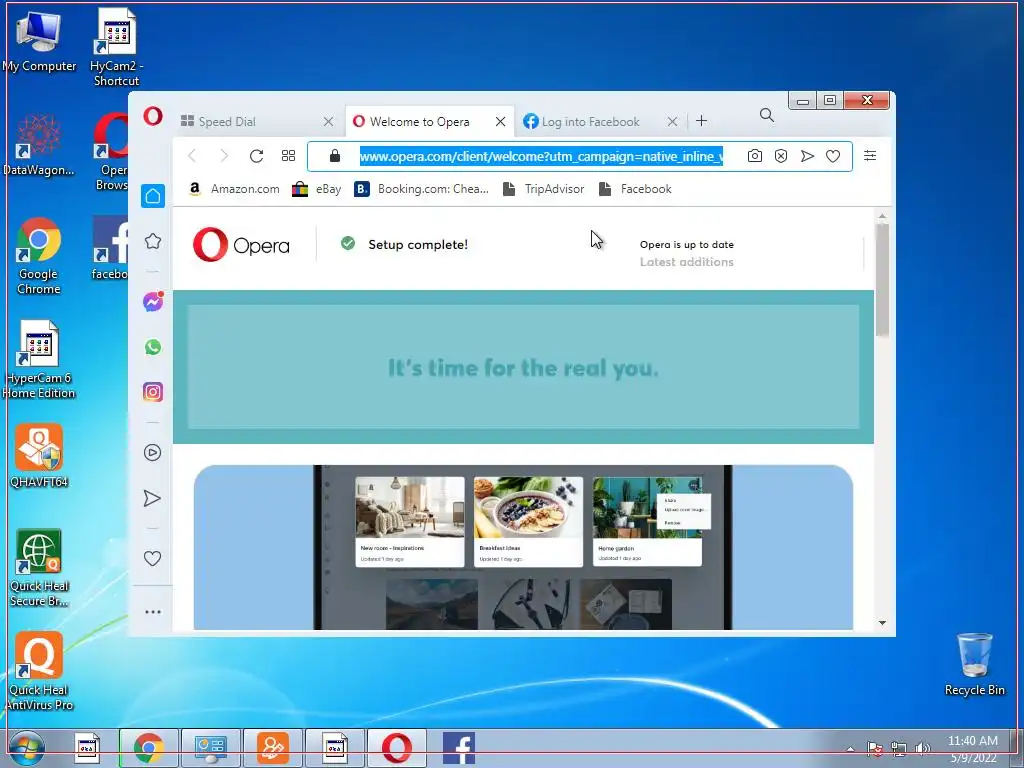1024x768 pixels.
Task: Select Quick Heal AntiVirus Pro icon
Action: (x=39, y=671)
